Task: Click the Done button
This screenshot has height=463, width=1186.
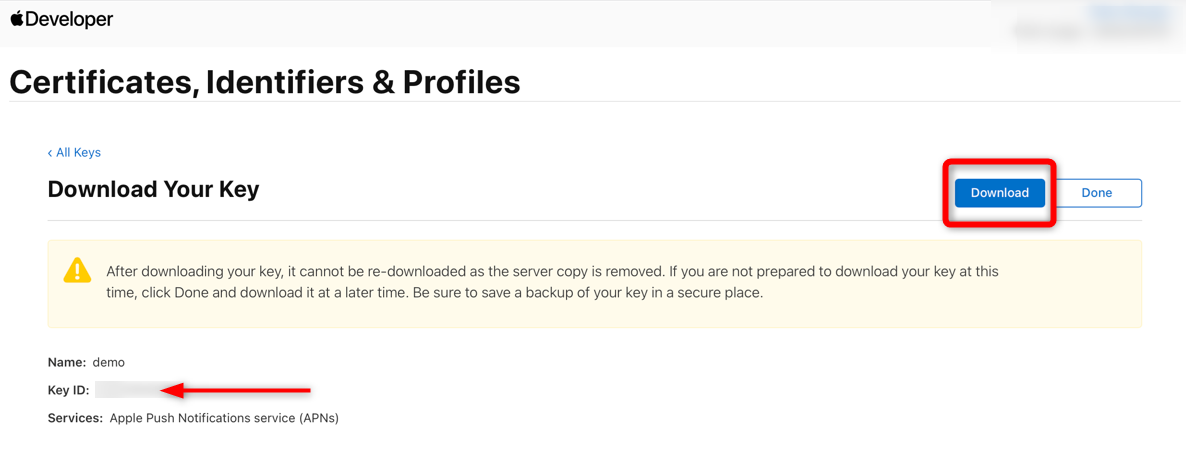Action: click(x=1096, y=193)
